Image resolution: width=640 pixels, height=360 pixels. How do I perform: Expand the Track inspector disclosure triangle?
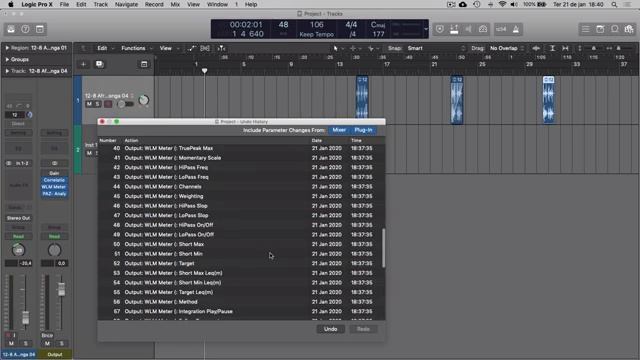click(x=7, y=71)
